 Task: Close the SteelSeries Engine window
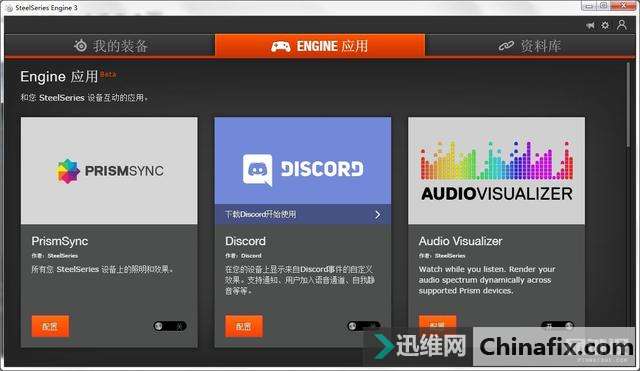point(624,6)
